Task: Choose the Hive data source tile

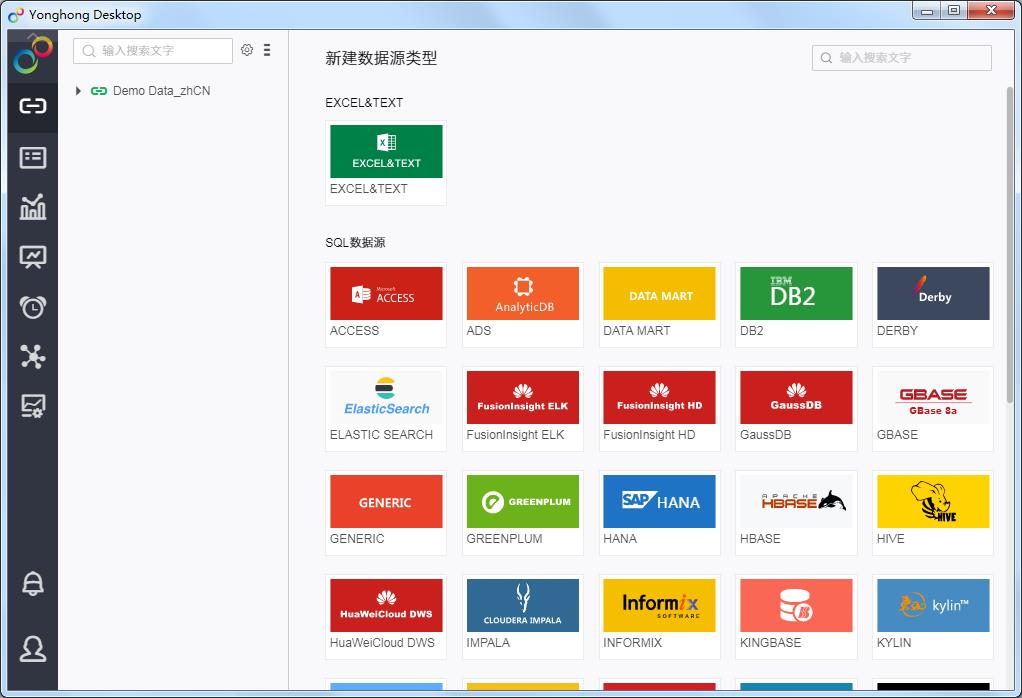Action: (x=933, y=512)
